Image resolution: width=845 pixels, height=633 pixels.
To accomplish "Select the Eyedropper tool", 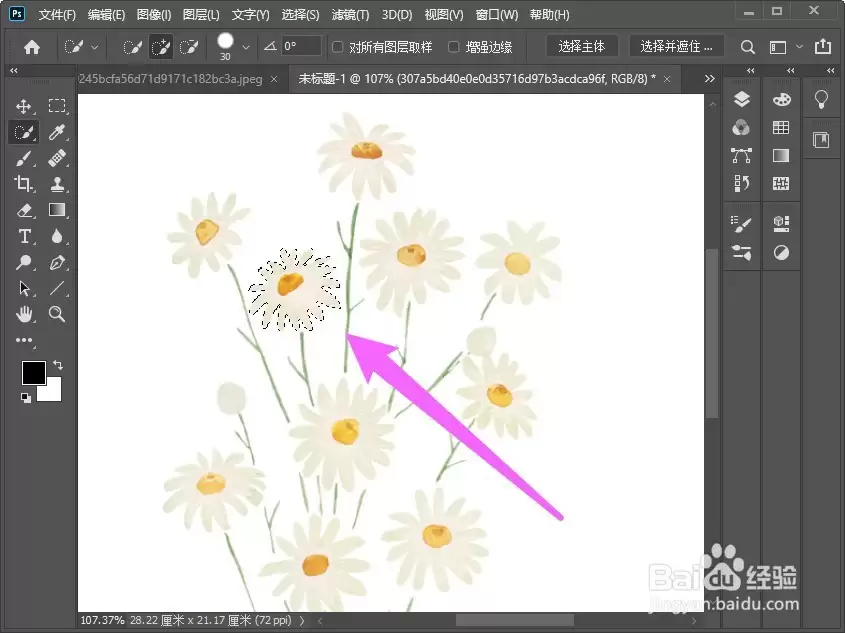I will pyautogui.click(x=57, y=132).
